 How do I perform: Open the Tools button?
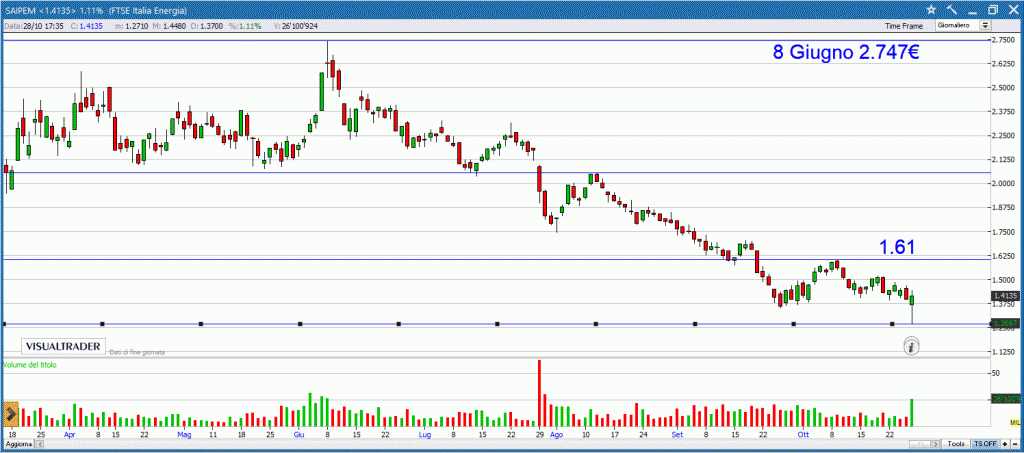[956, 443]
